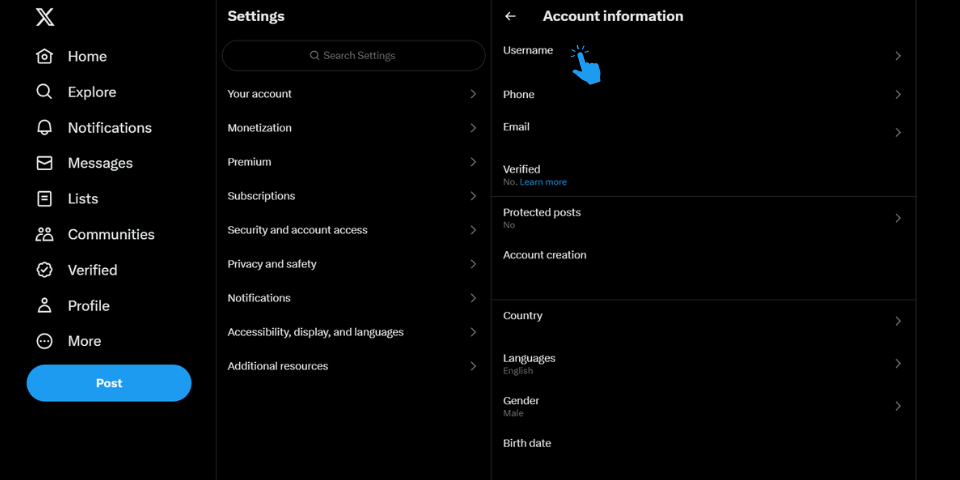Click the X logo icon
This screenshot has width=960, height=480.
(x=45, y=17)
